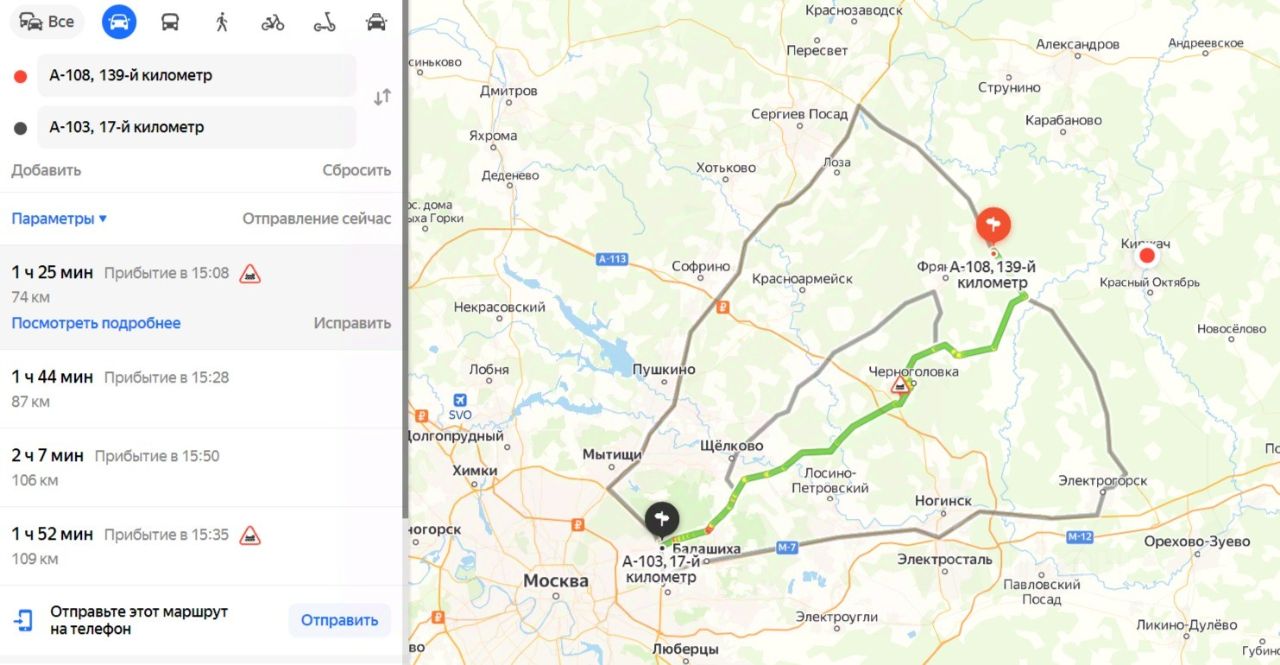Image resolution: width=1280 pixels, height=665 pixels.
Task: Select the 1 ч 52 мин 109 км route
Action: click(x=201, y=546)
